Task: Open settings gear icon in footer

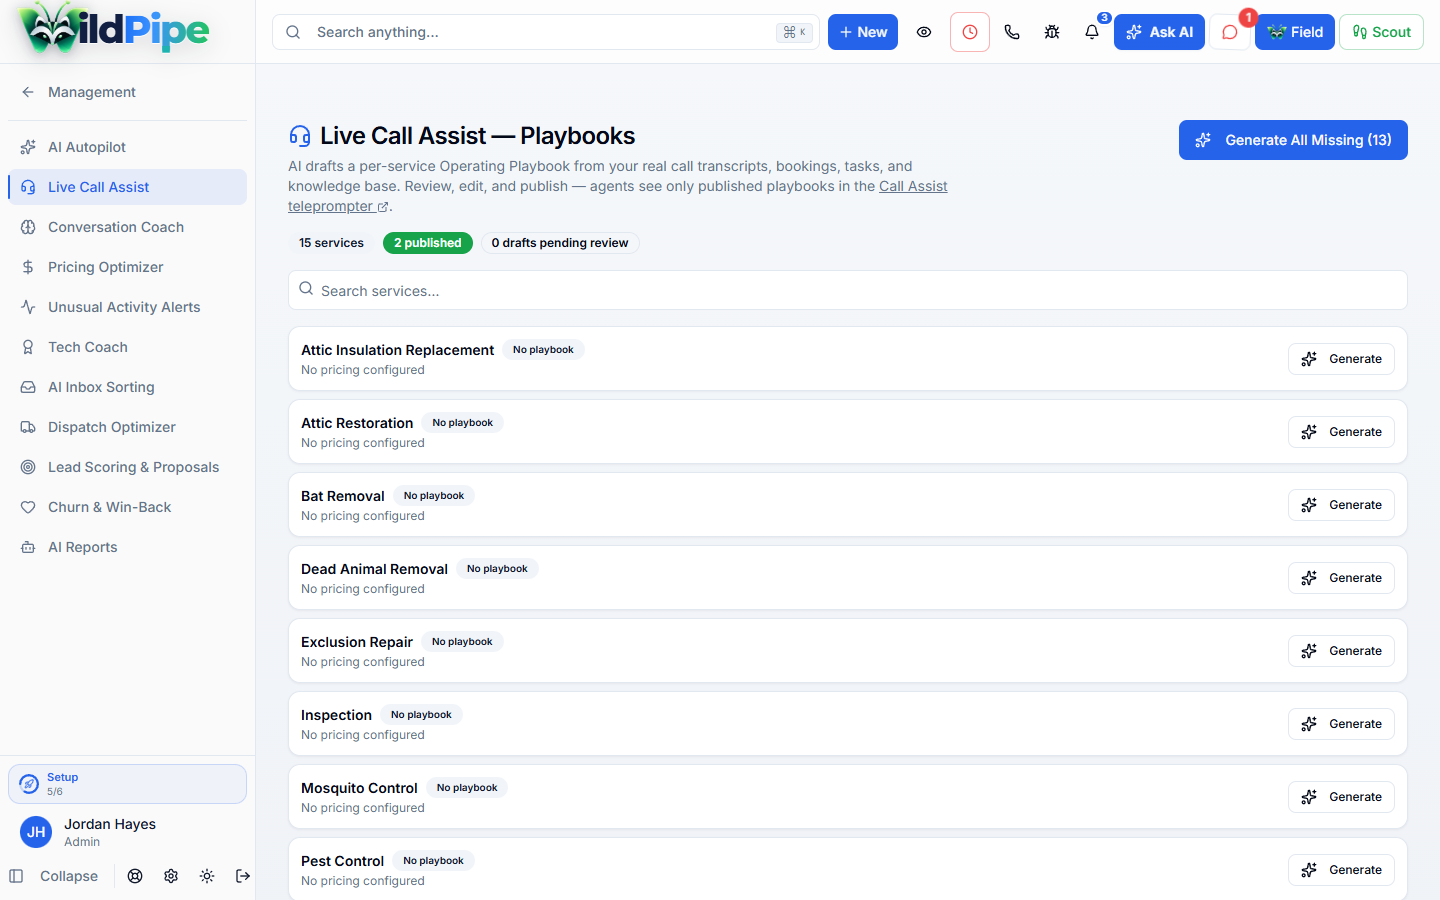Action: tap(171, 876)
